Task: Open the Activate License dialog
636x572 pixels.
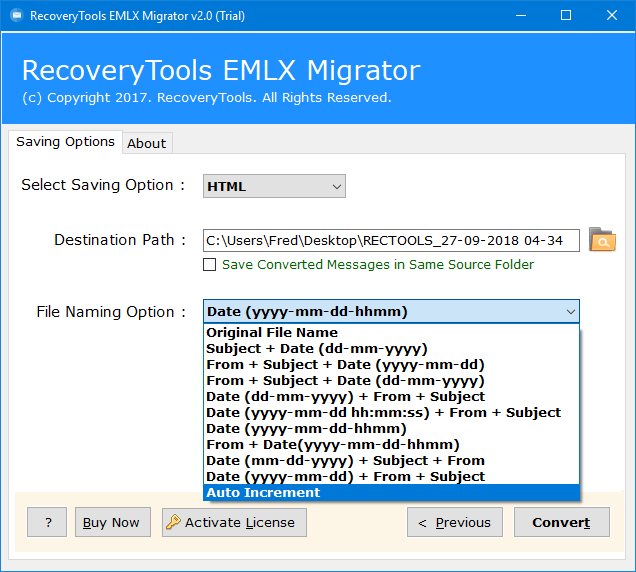Action: click(x=234, y=522)
